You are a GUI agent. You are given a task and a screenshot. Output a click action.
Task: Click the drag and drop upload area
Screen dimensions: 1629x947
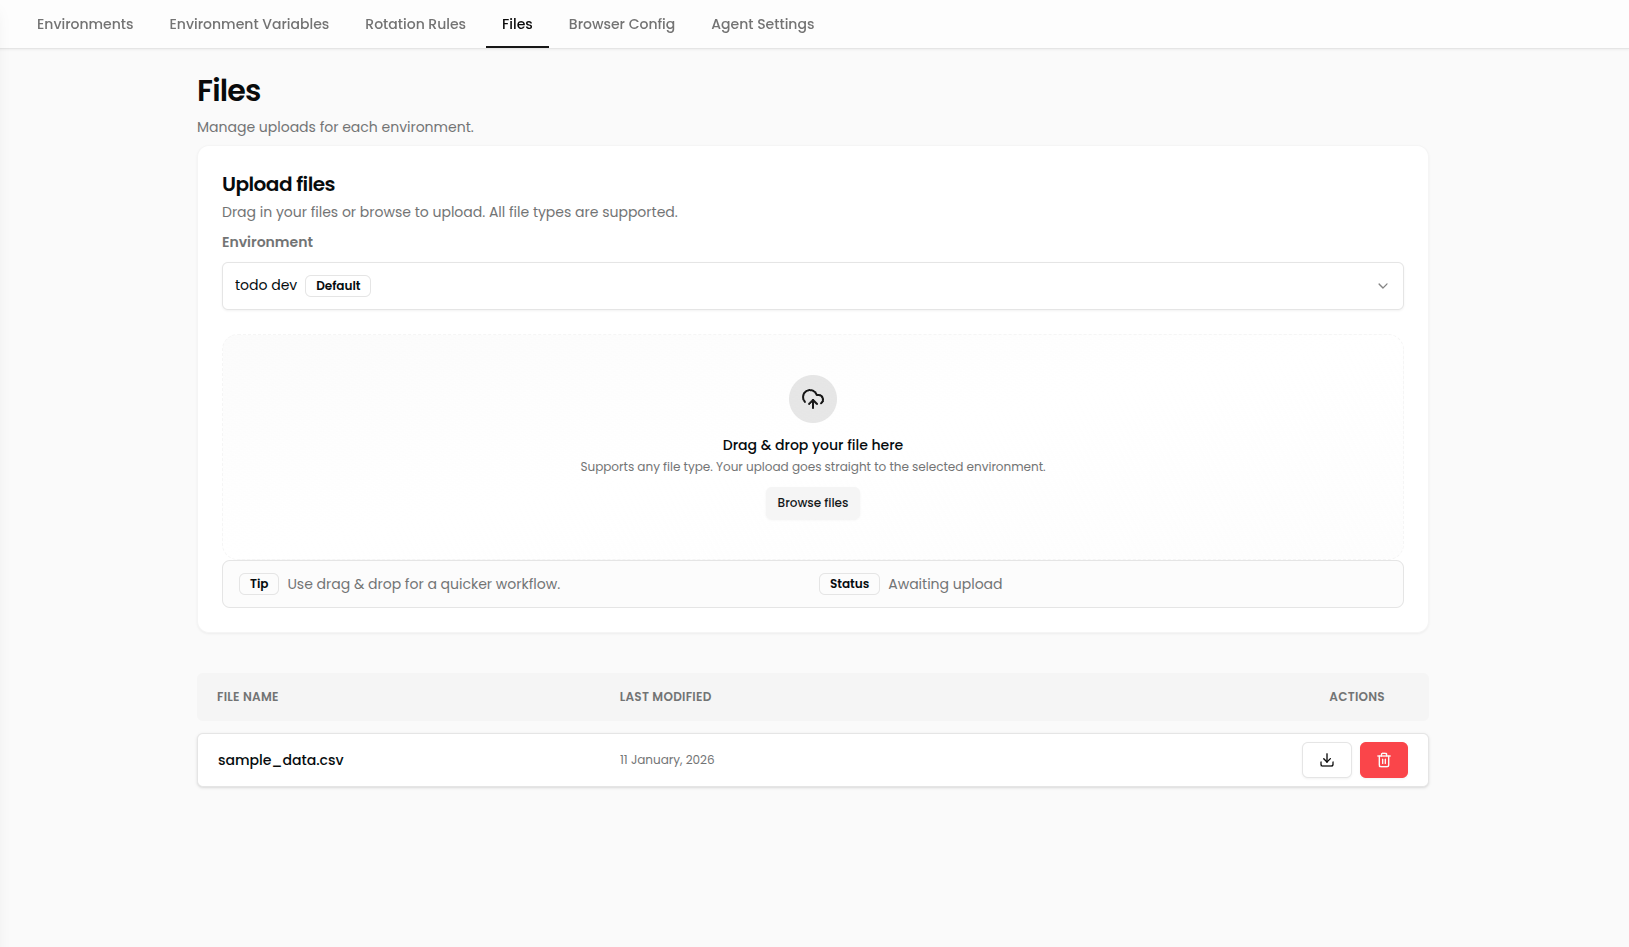[x=812, y=444]
